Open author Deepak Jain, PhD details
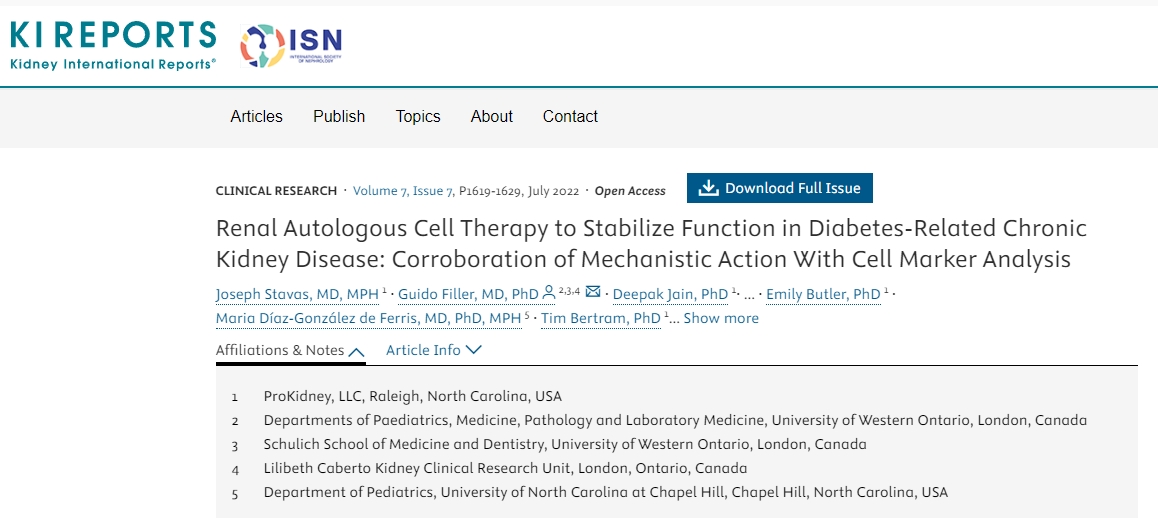The image size is (1158, 519). 670,294
